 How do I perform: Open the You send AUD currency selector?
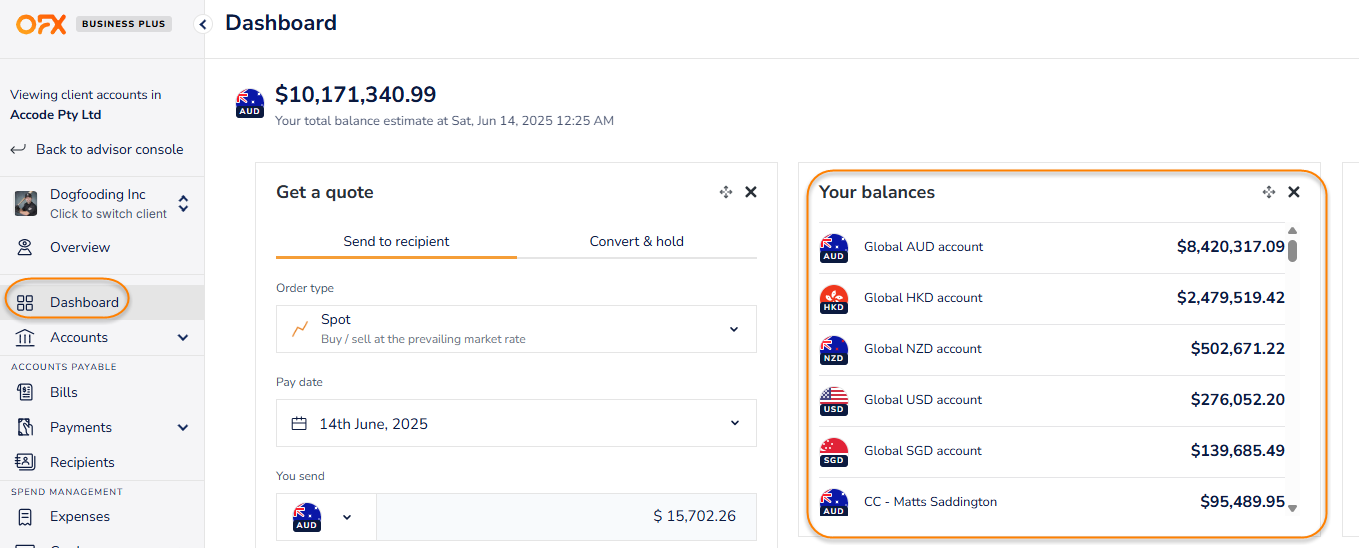tap(325, 517)
